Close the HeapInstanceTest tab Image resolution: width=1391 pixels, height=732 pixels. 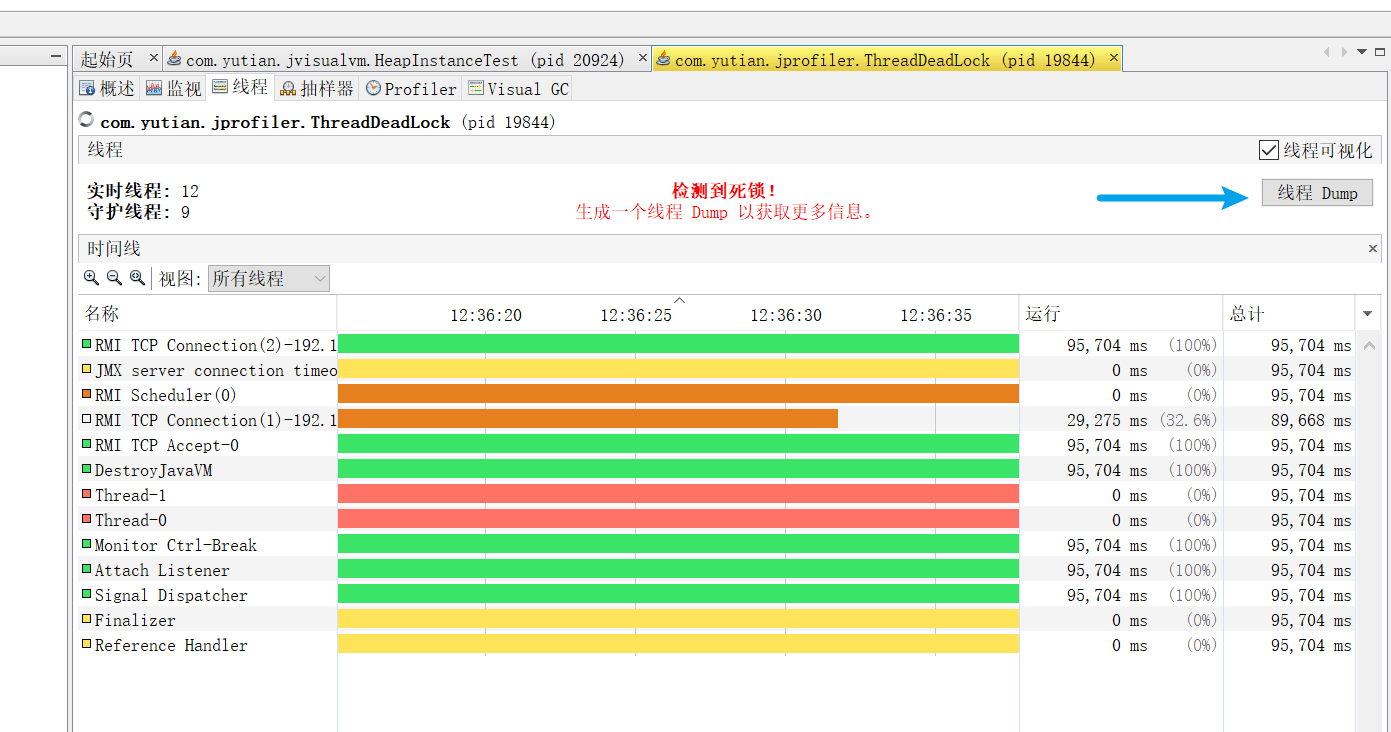[x=642, y=59]
